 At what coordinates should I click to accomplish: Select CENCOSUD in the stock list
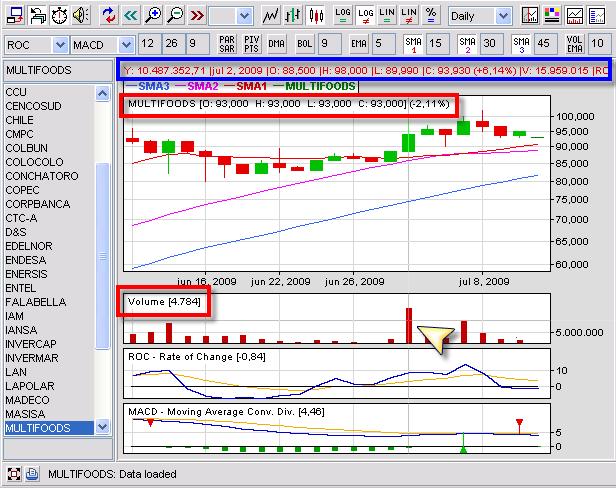point(49,106)
